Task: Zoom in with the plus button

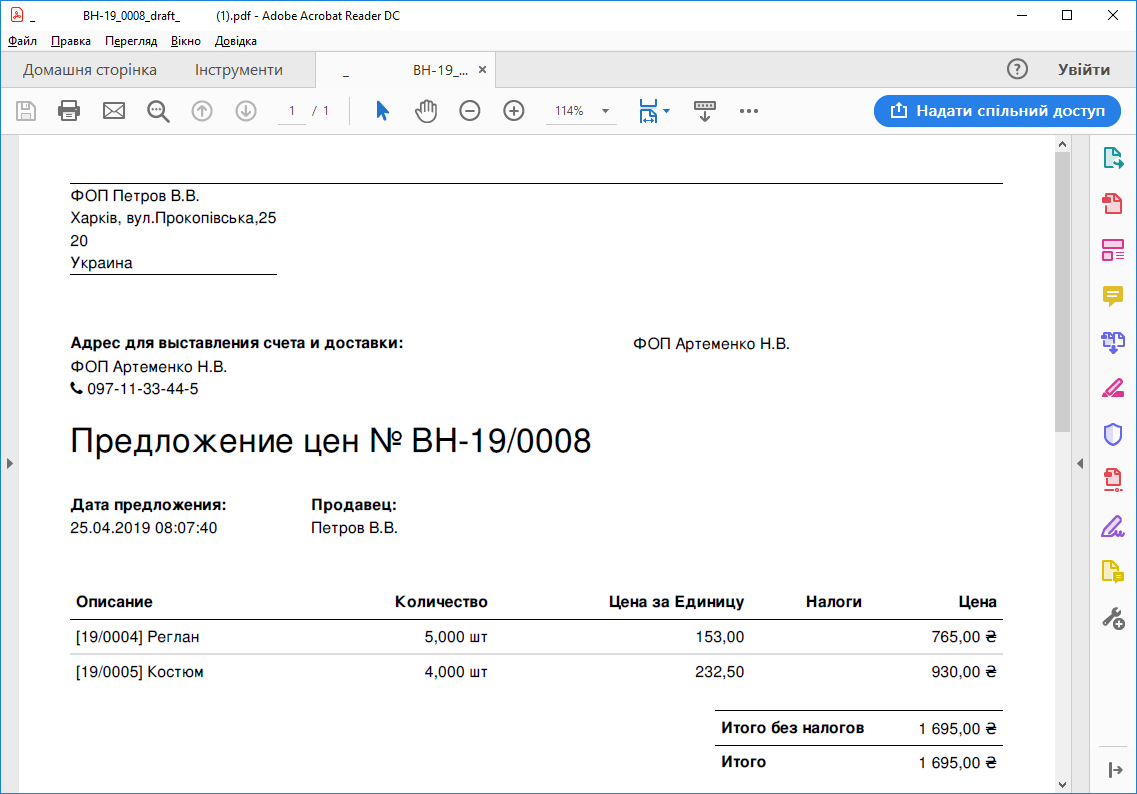Action: pos(514,111)
